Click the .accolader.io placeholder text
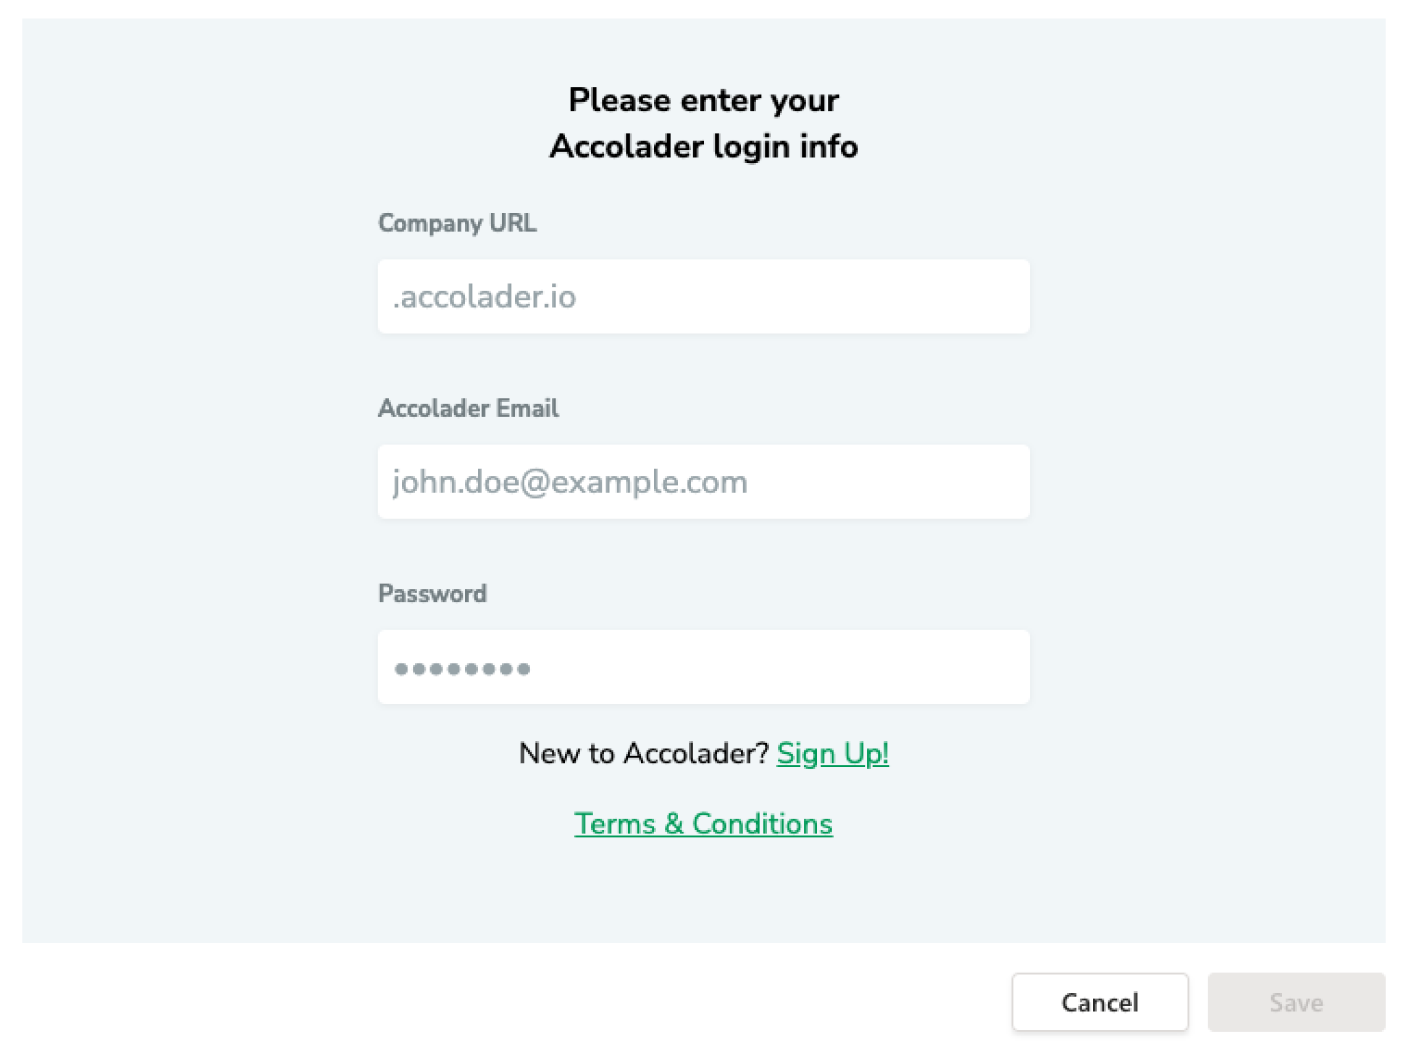 point(484,297)
